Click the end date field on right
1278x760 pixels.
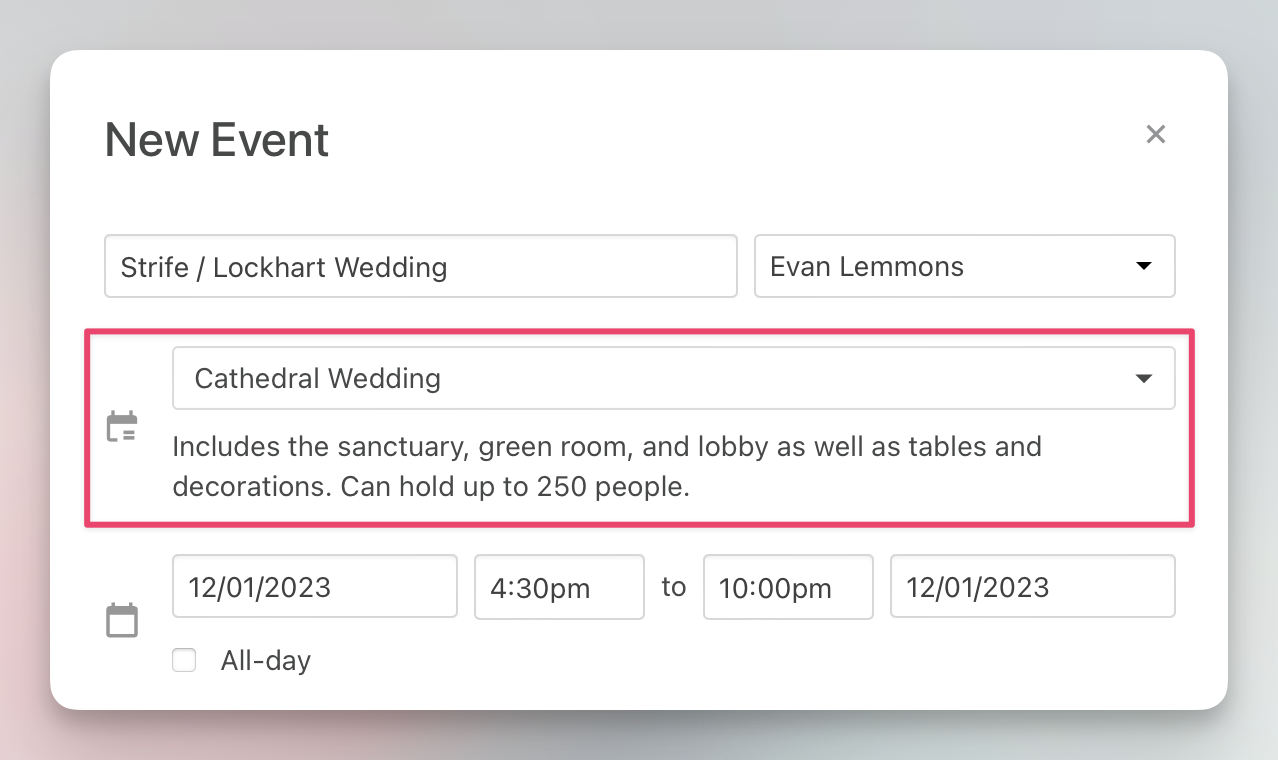(x=1031, y=587)
